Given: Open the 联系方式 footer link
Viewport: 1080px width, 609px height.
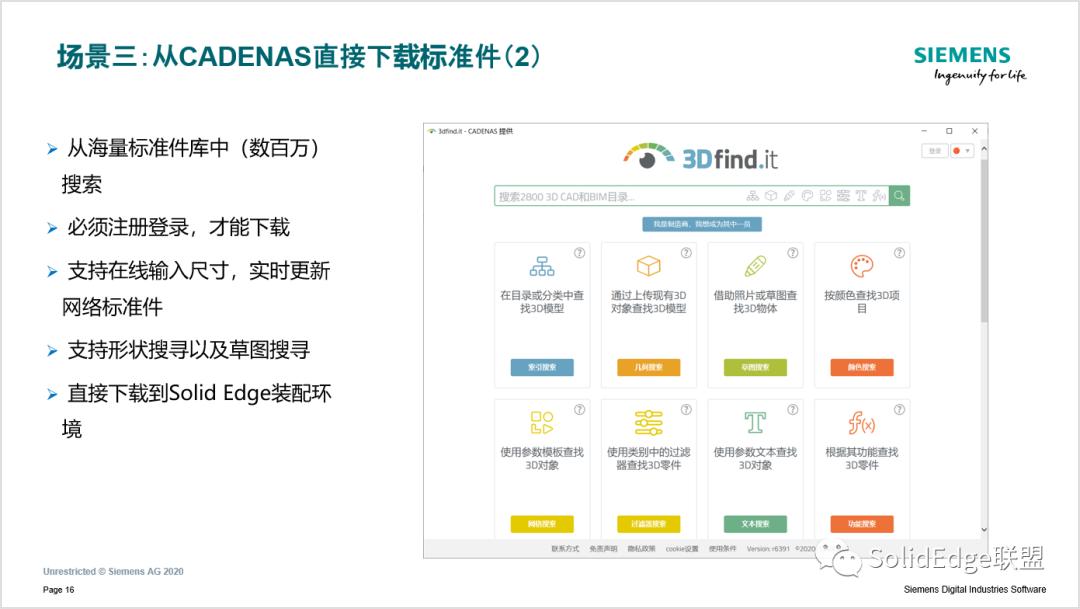Looking at the screenshot, I should pos(565,549).
